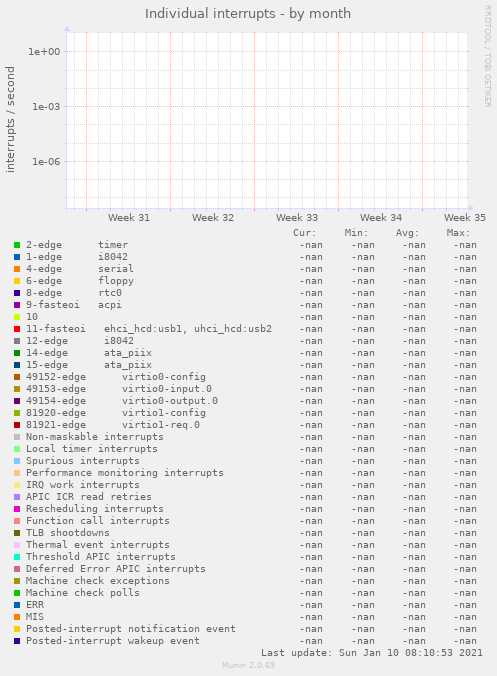The width and height of the screenshot is (497, 676).
Task: Click the orange 4-edge serial color square
Action: (x=17, y=269)
